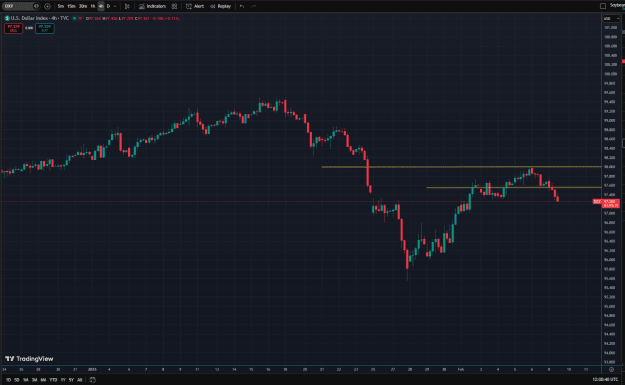Open the DXY symbol search box

tap(21, 6)
